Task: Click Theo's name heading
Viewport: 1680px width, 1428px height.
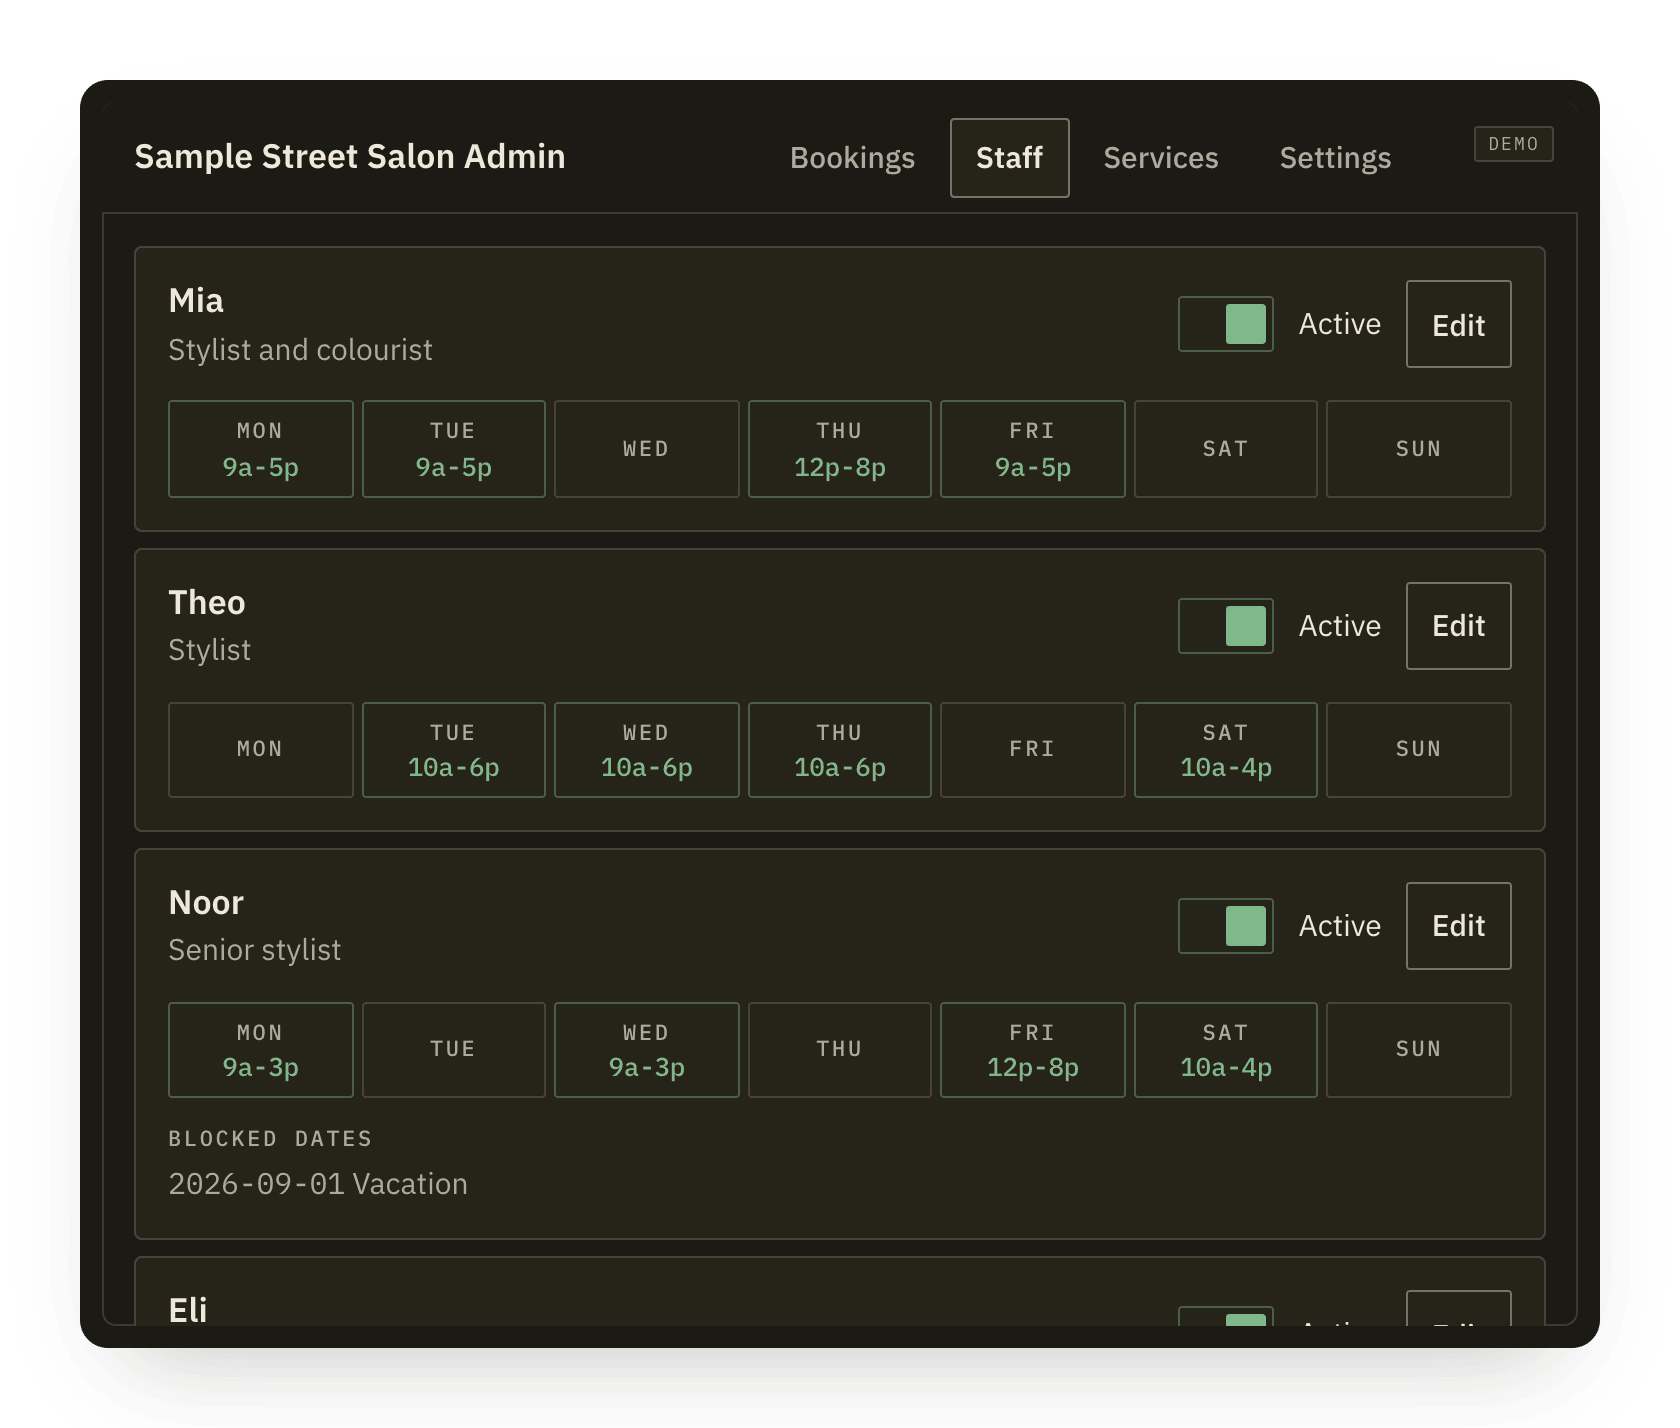Action: click(207, 603)
